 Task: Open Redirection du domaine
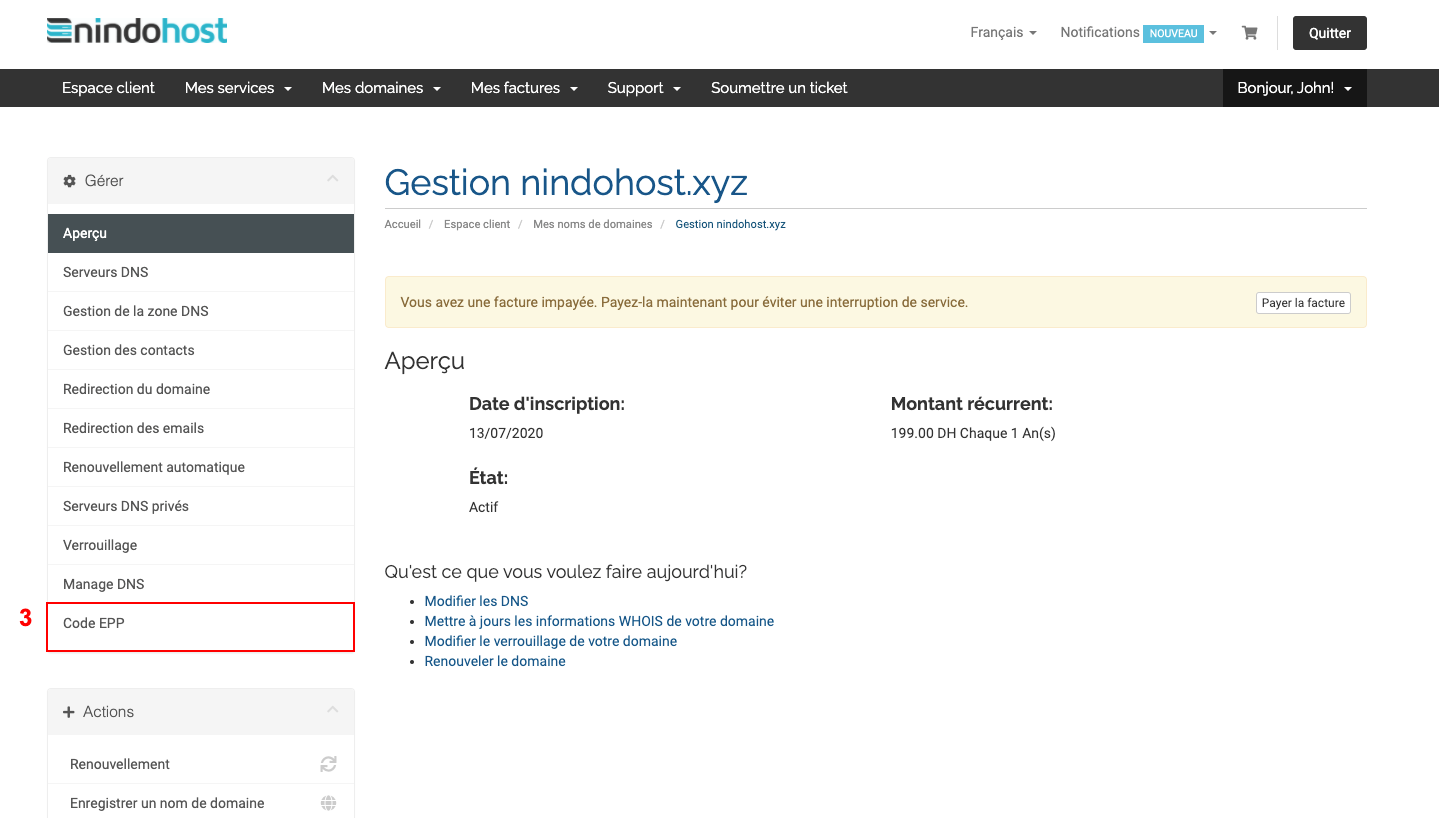click(201, 389)
